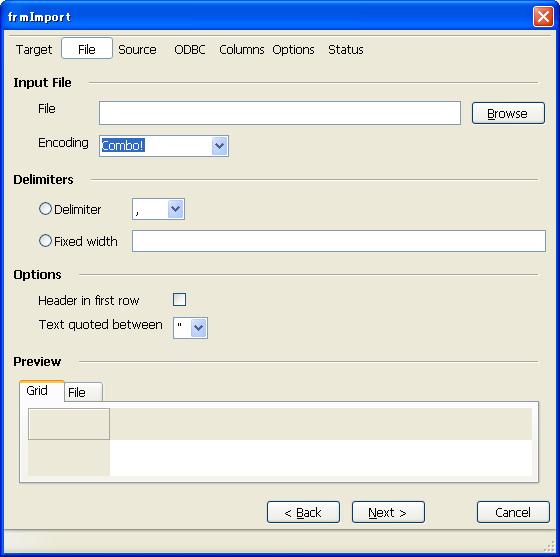The height and width of the screenshot is (557, 560).
Task: Enable Header in first row checkbox
Action: pyautogui.click(x=179, y=300)
